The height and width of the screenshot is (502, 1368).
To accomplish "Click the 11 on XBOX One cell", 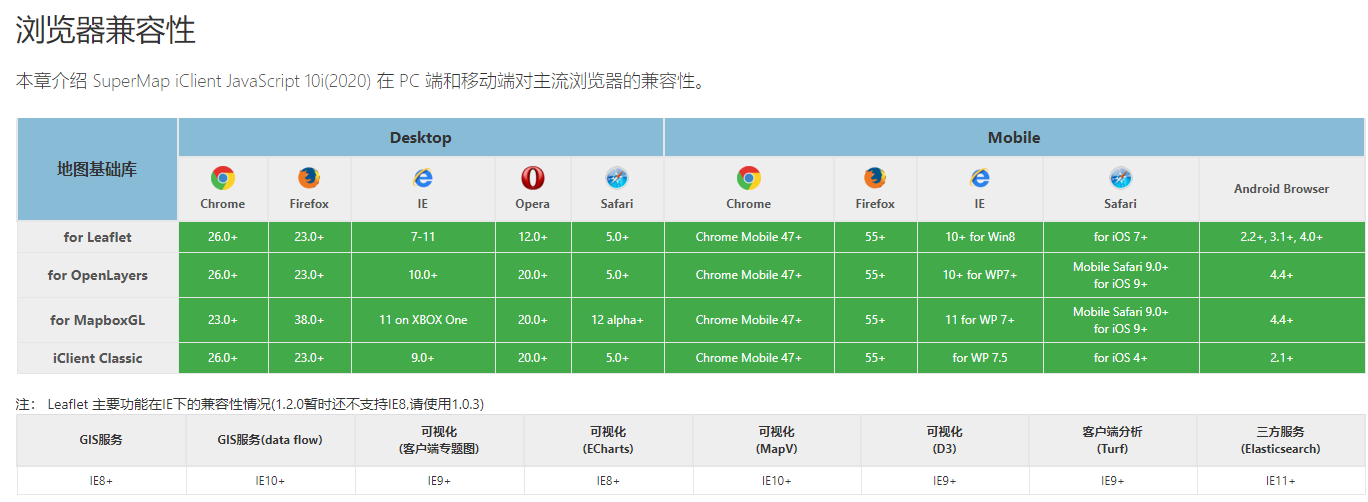I will [422, 320].
